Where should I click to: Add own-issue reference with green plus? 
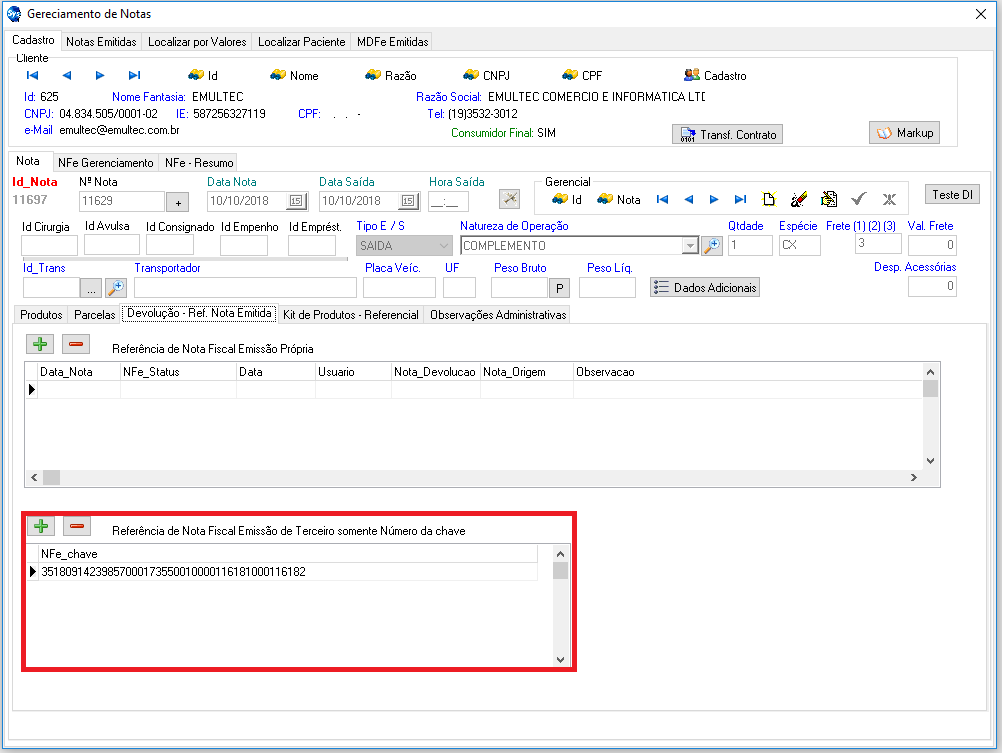(x=40, y=344)
